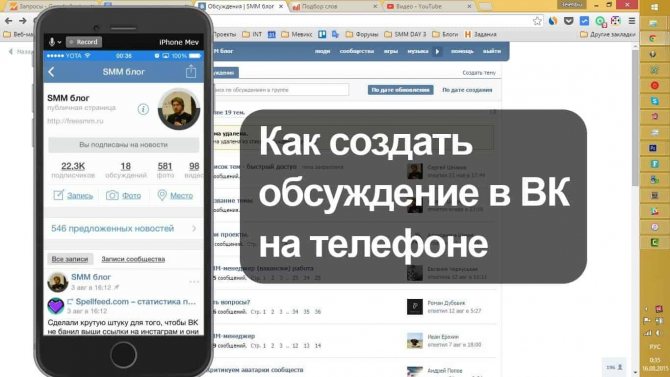The image size is (670, 377).
Task: Click the microphone dropdown in recorder bar
Action: point(55,42)
